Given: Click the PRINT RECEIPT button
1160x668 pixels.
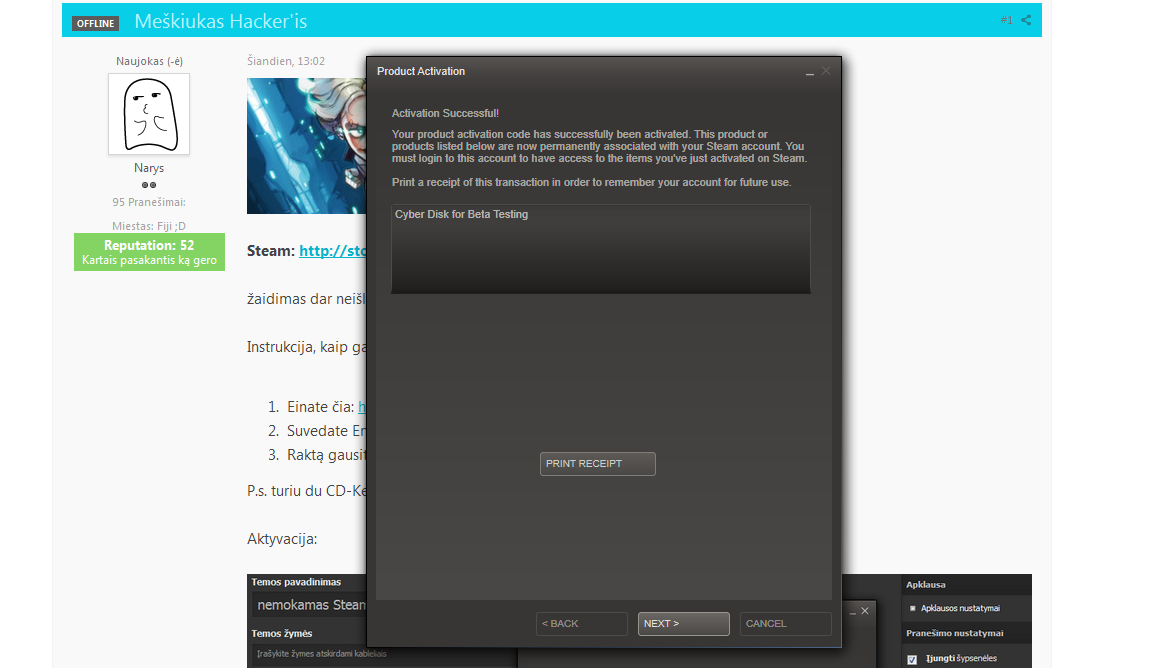Looking at the screenshot, I should click(x=598, y=464).
